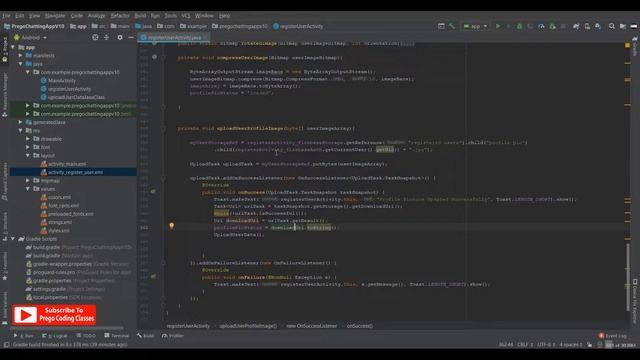Click the Sync Project with Gradle icon

coord(576,26)
